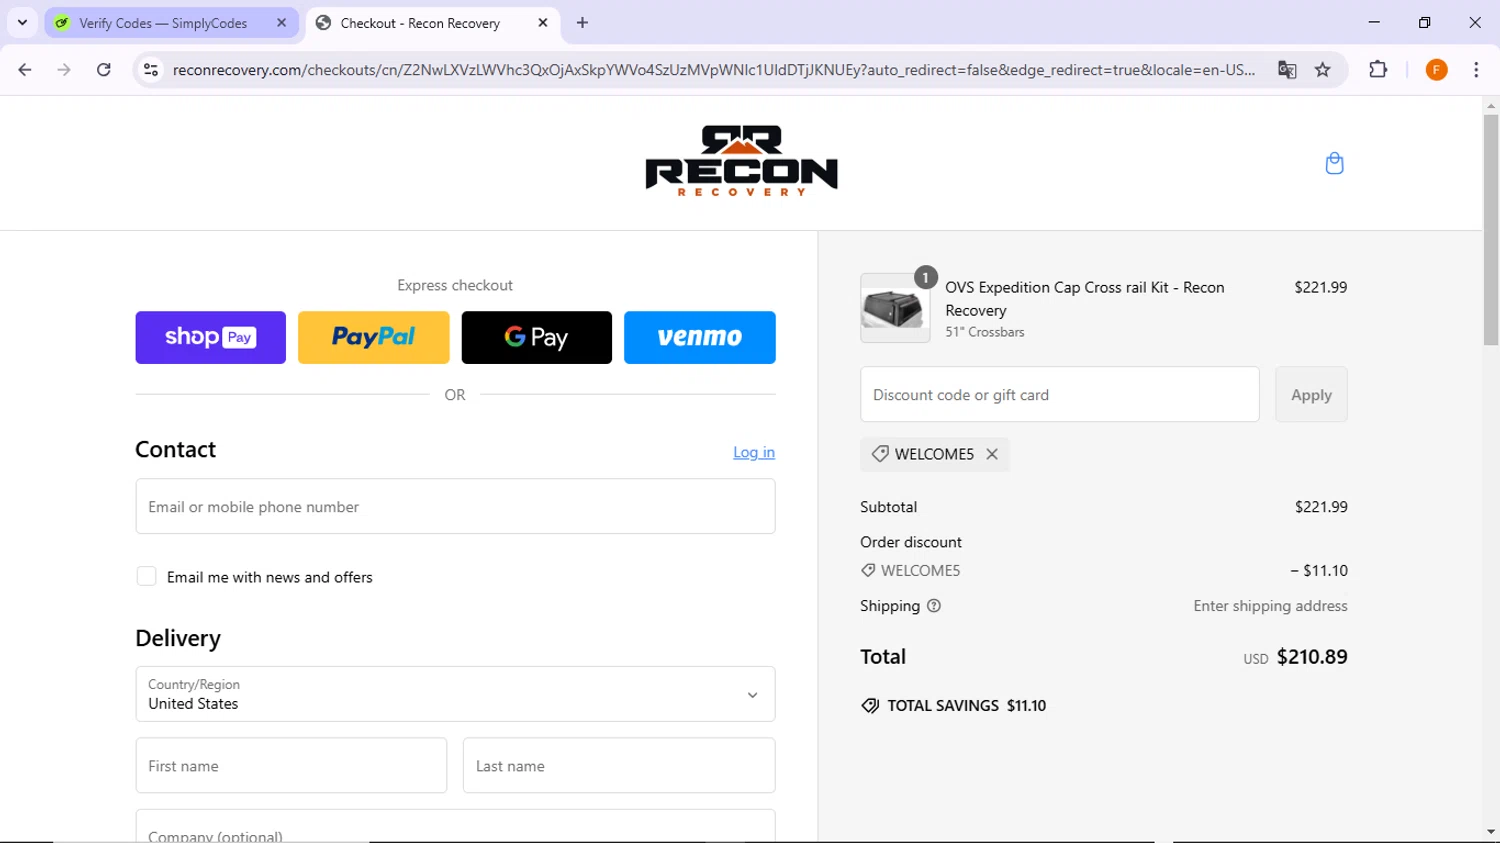Click the scrollbar down arrow
1500x843 pixels.
[x=1491, y=832]
